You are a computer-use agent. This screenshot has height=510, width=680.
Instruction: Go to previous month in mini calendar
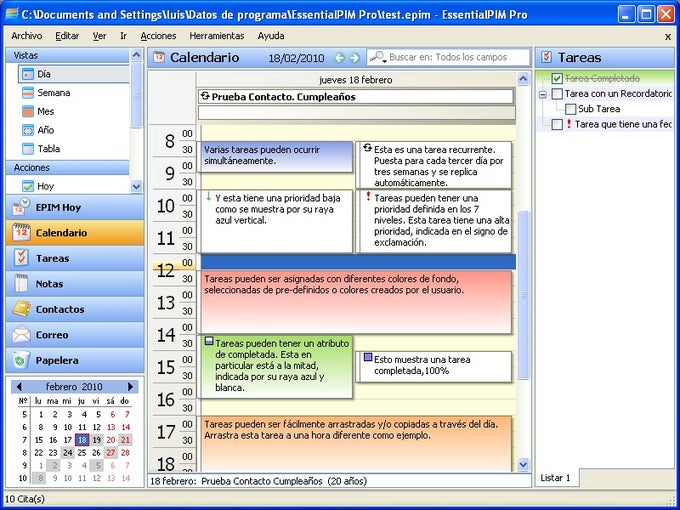coord(19,387)
